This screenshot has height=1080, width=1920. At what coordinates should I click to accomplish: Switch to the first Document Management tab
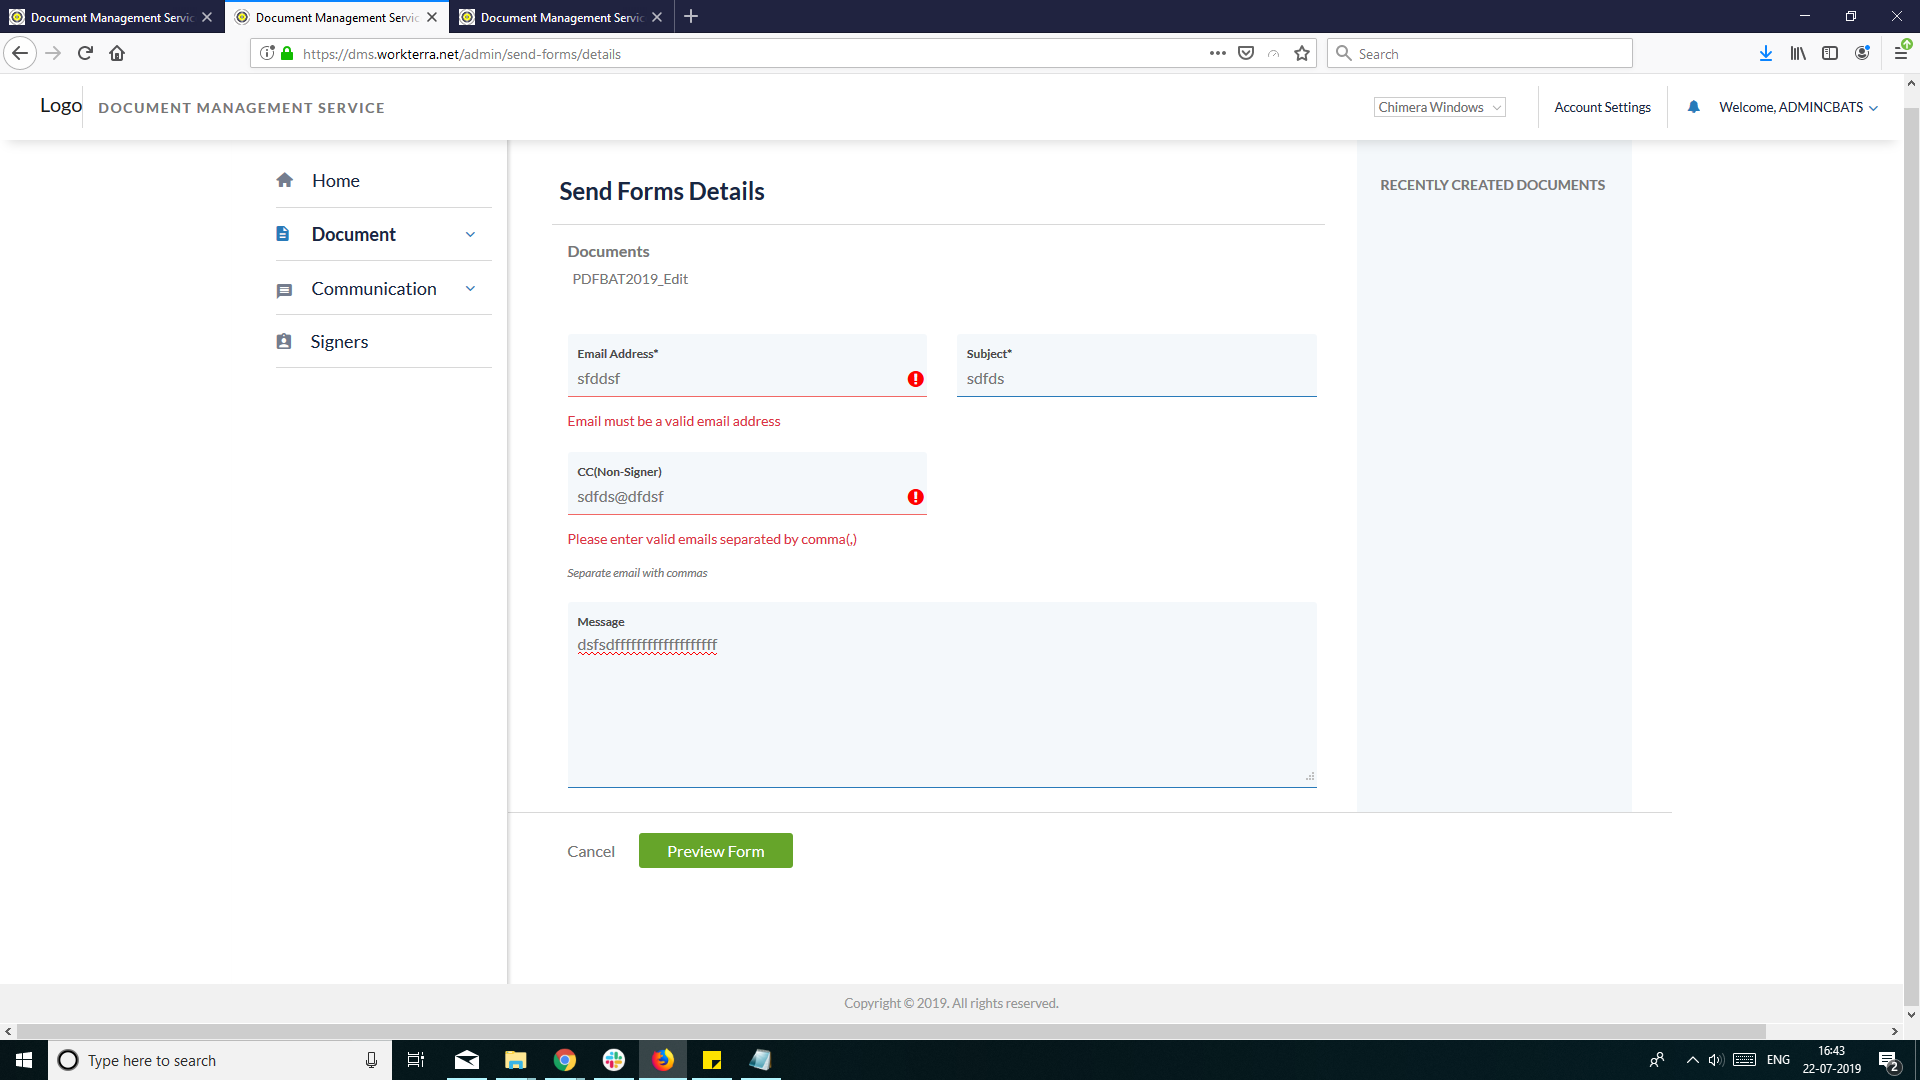[x=110, y=17]
